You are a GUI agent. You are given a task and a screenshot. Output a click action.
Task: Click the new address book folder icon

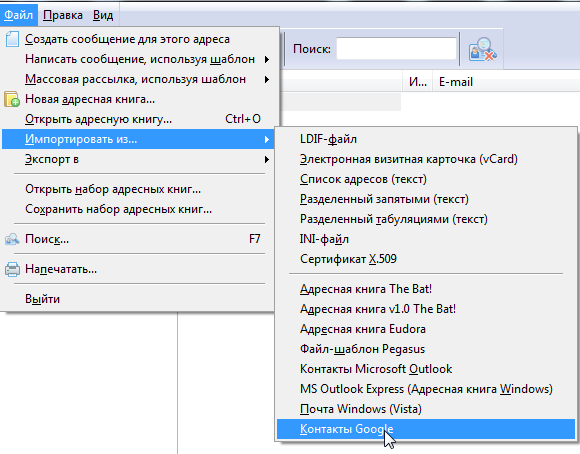12,99
